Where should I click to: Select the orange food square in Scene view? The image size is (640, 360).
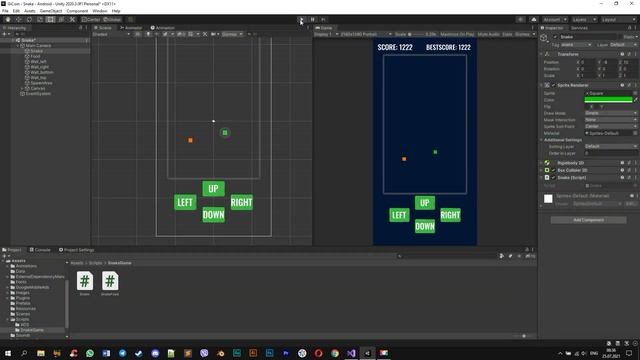190,140
